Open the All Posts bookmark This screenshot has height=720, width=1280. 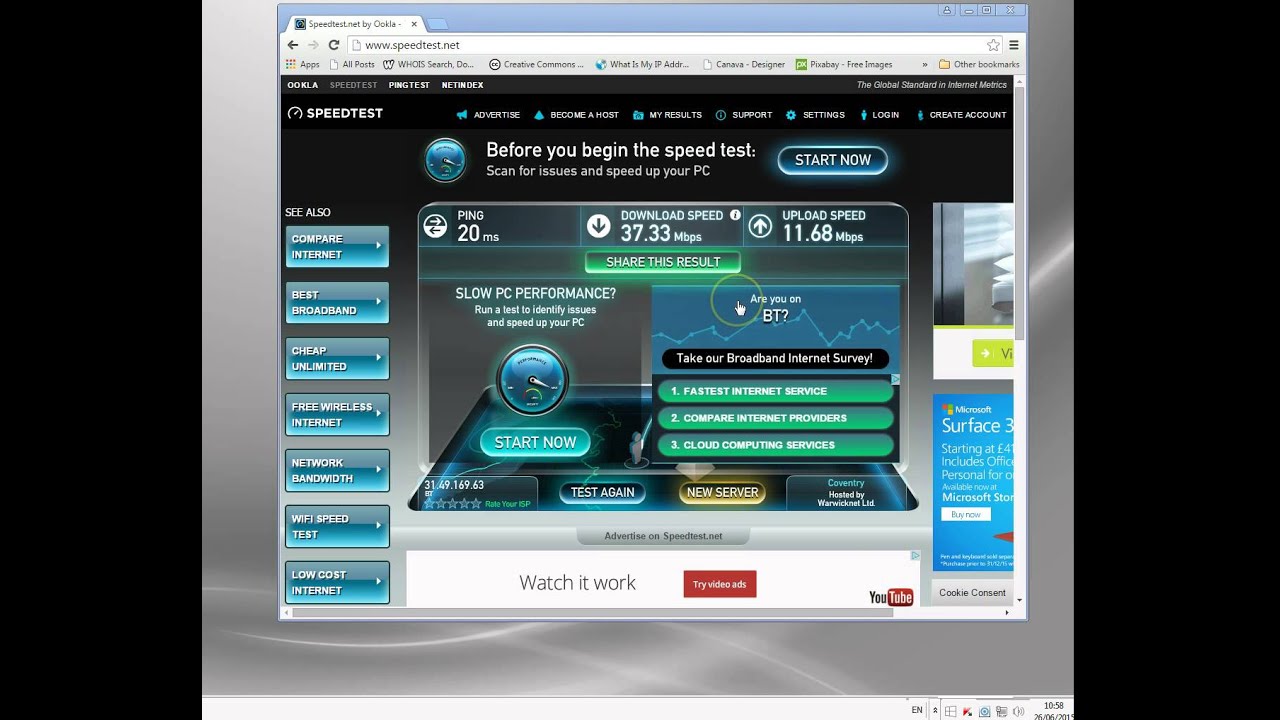(x=352, y=64)
